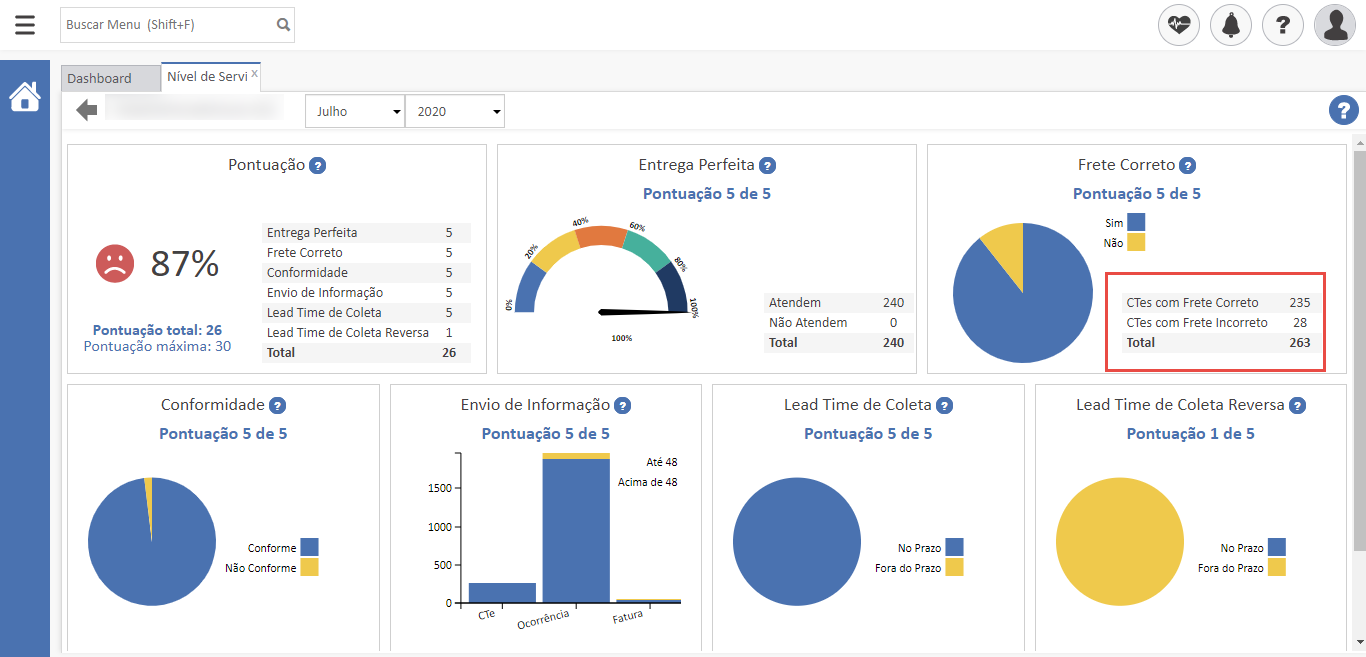The width and height of the screenshot is (1366, 657).
Task: Click the vertical scrollbar on the right
Action: point(1358,350)
